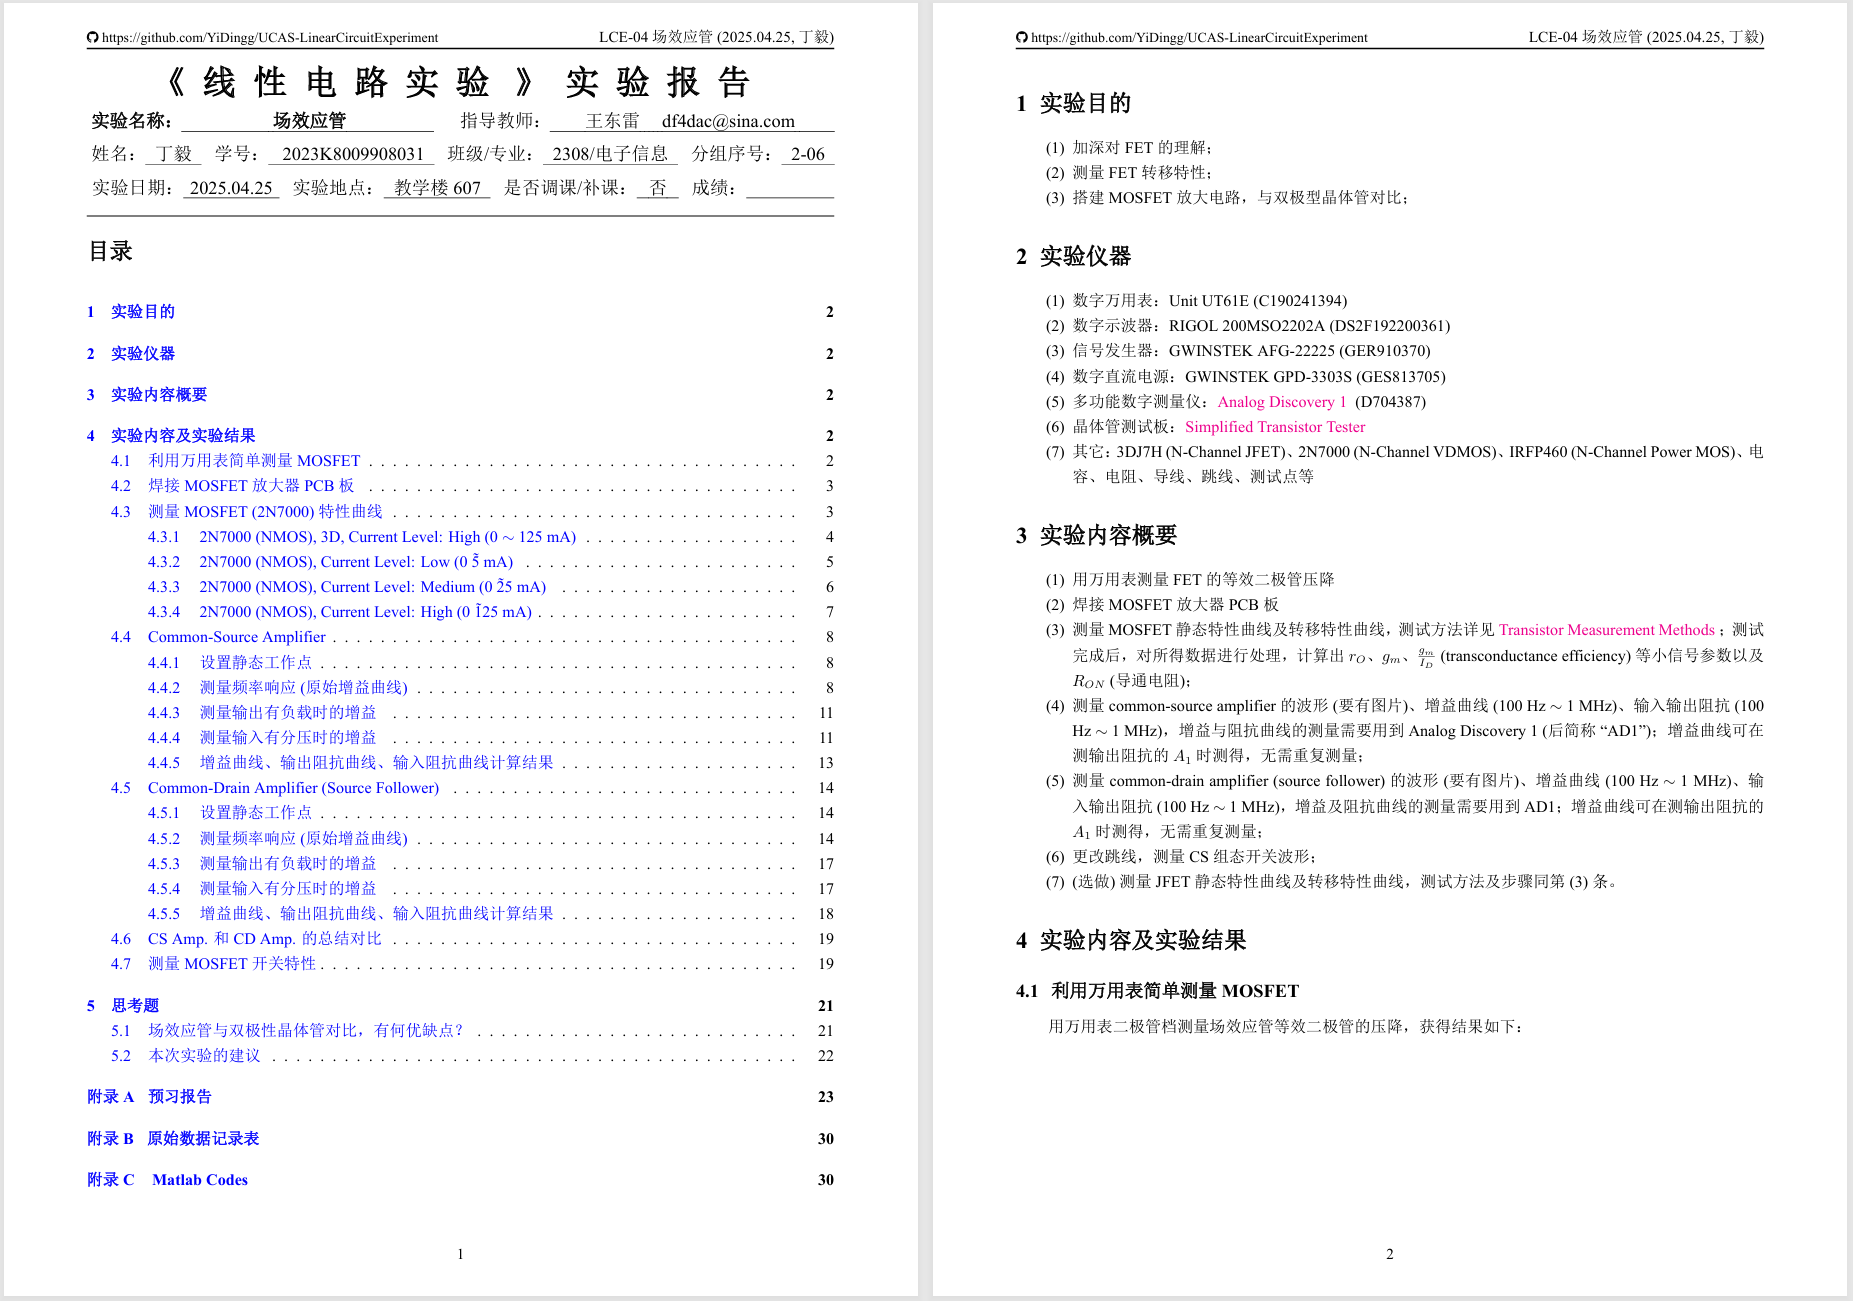
Task: Click GitHub icon in left page header
Action: click(x=93, y=38)
